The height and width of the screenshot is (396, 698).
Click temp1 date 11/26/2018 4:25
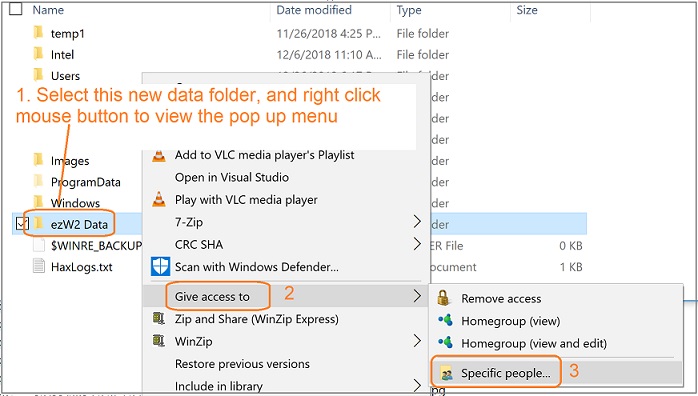pyautogui.click(x=329, y=34)
